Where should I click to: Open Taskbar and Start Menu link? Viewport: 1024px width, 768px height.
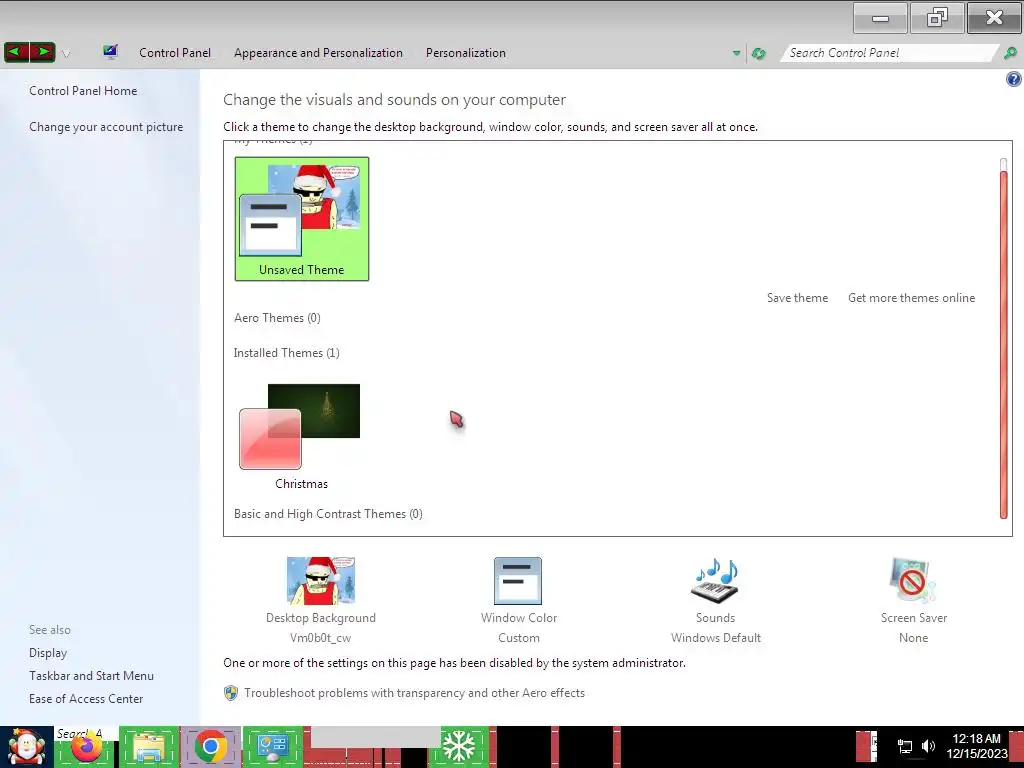tap(91, 676)
